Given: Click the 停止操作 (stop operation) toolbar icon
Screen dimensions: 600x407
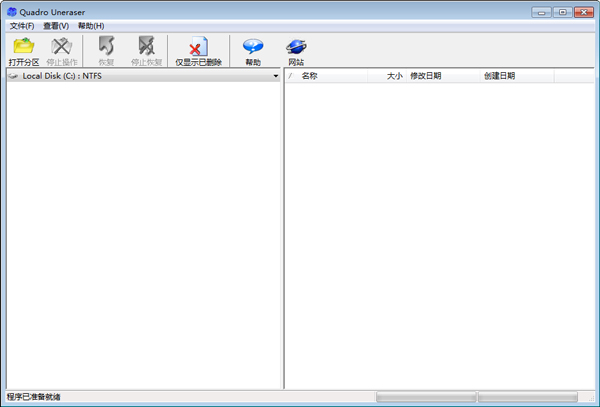Looking at the screenshot, I should [62, 46].
